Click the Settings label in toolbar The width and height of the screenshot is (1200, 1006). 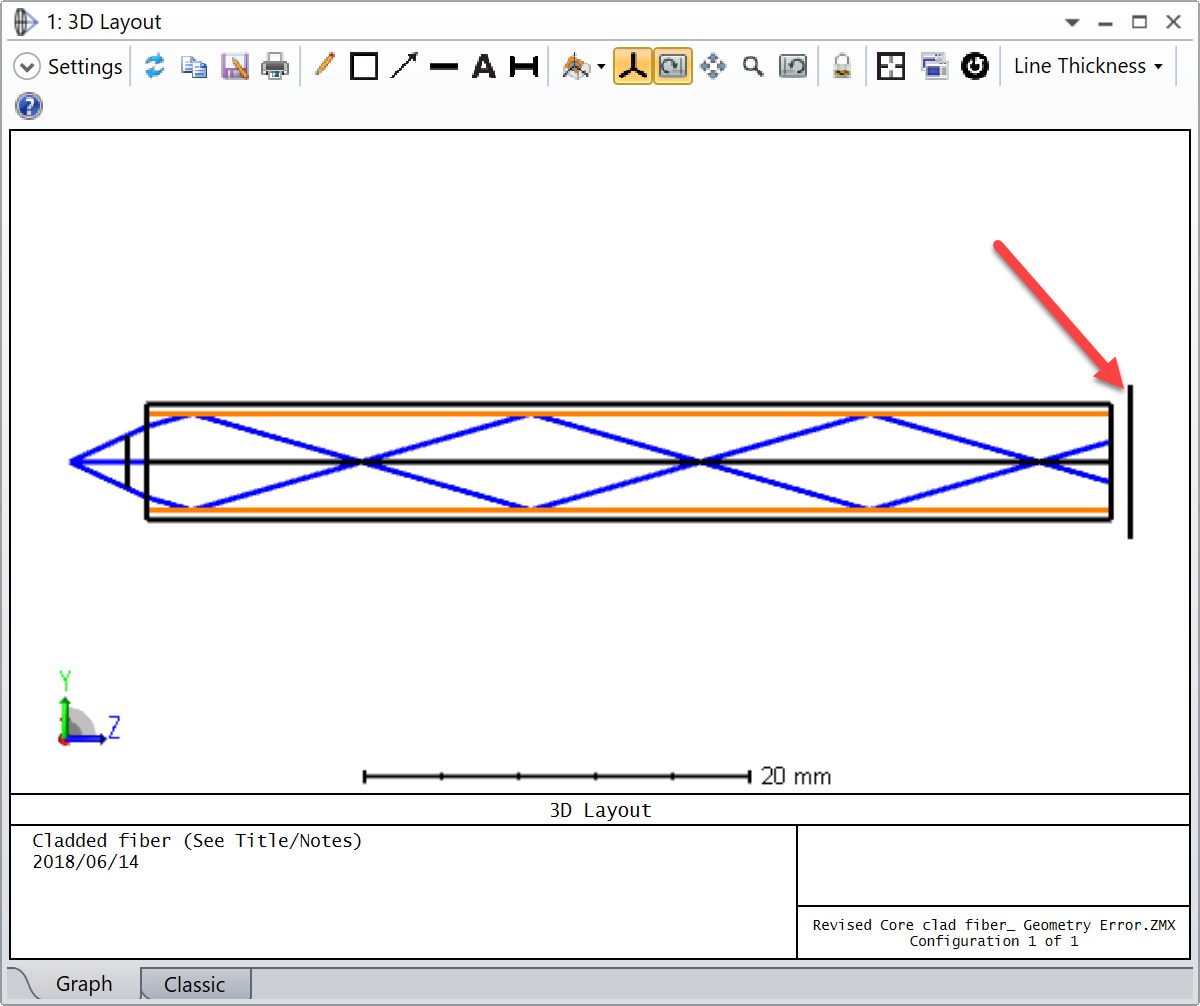pos(85,67)
